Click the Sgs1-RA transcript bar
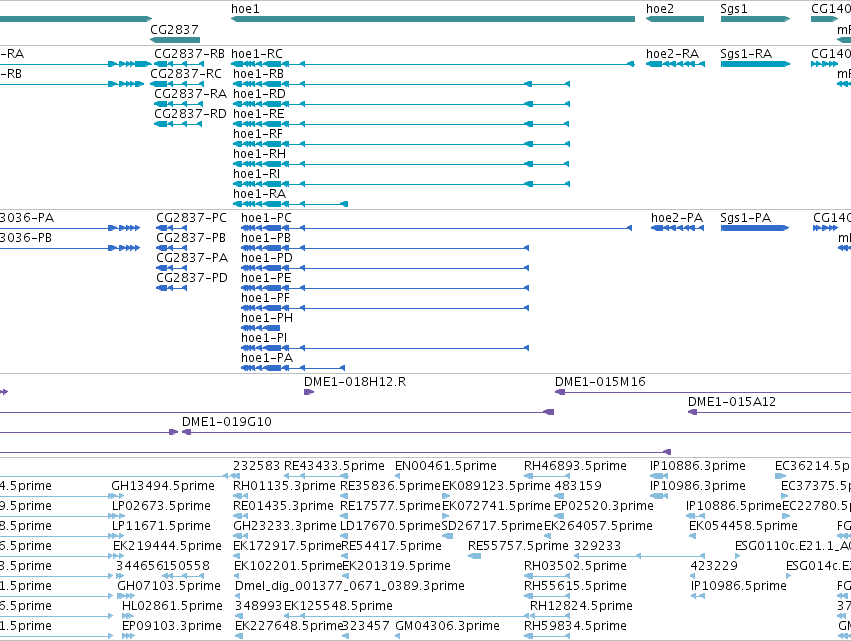851x641 pixels. click(x=755, y=64)
